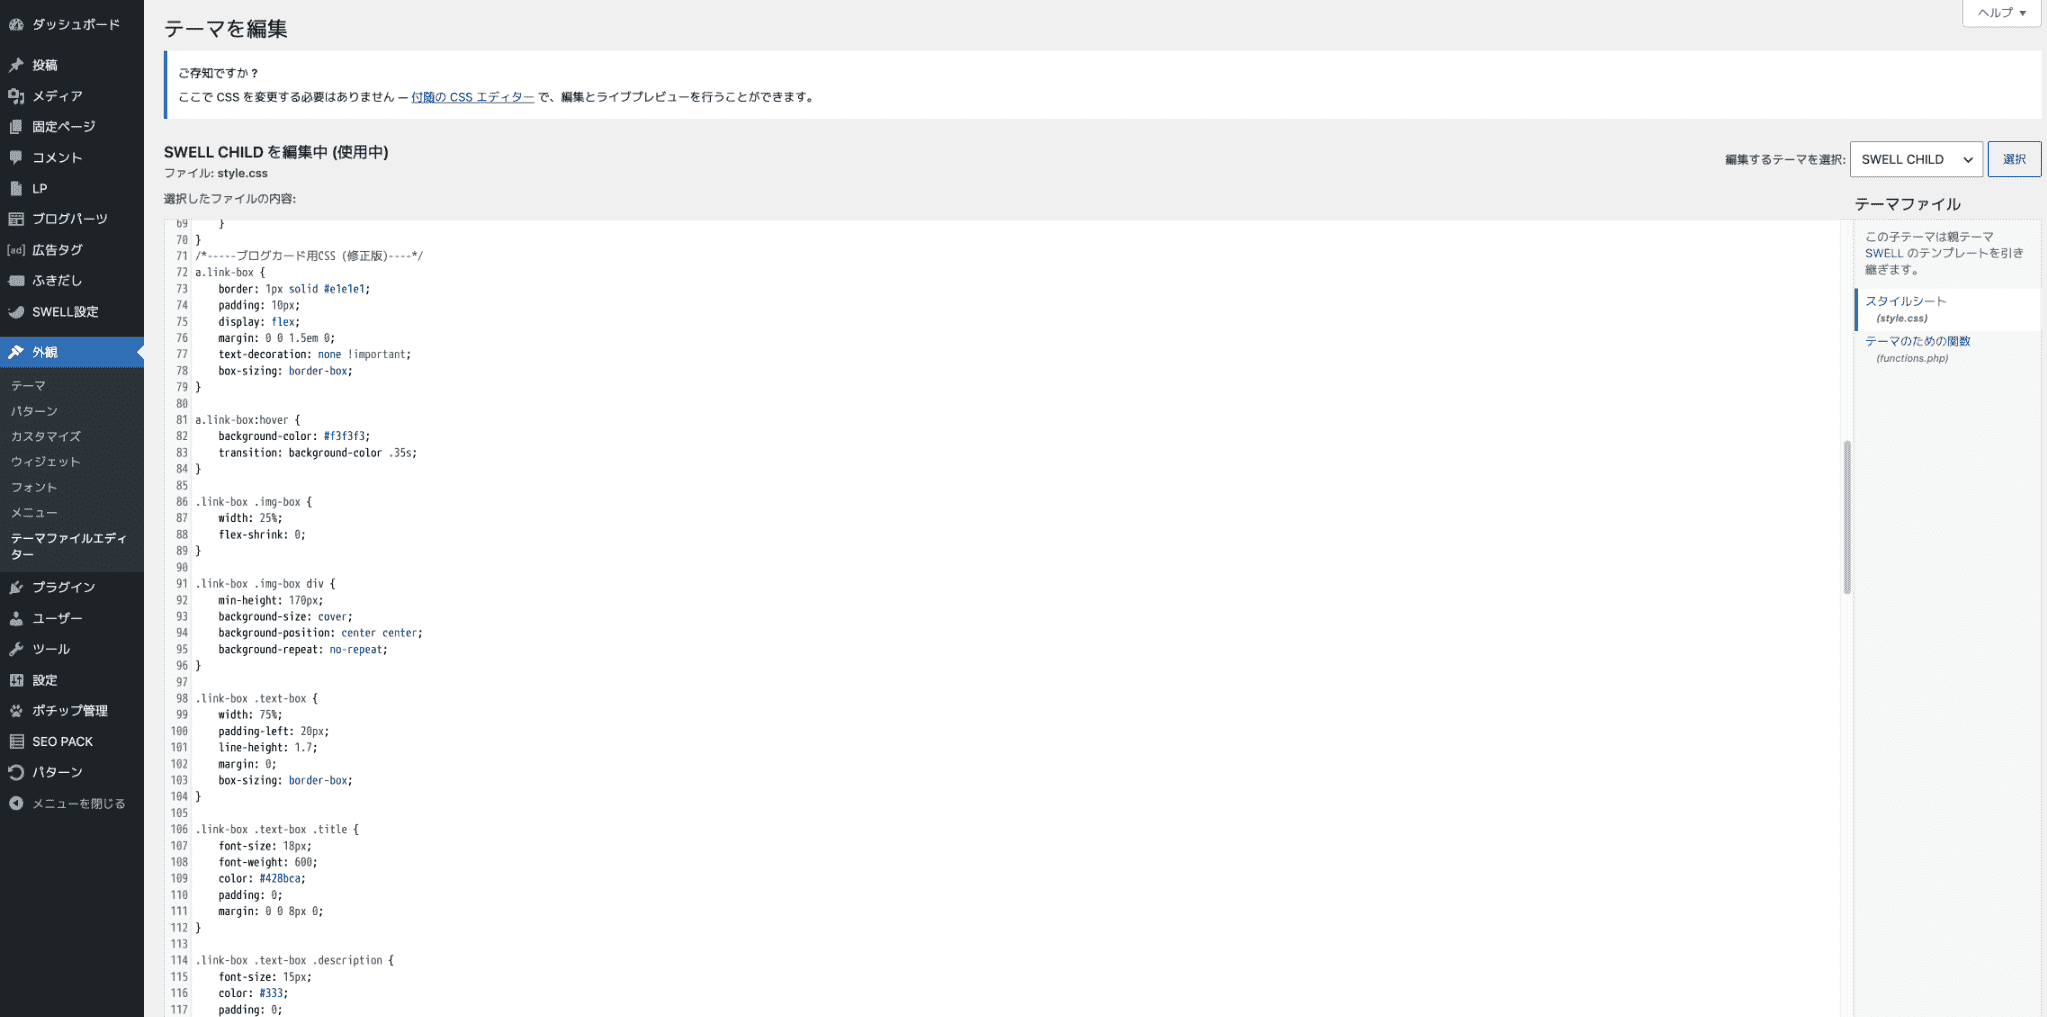Expand the ヘルプ help tab
The image size is (2047, 1017).
tap(2001, 13)
